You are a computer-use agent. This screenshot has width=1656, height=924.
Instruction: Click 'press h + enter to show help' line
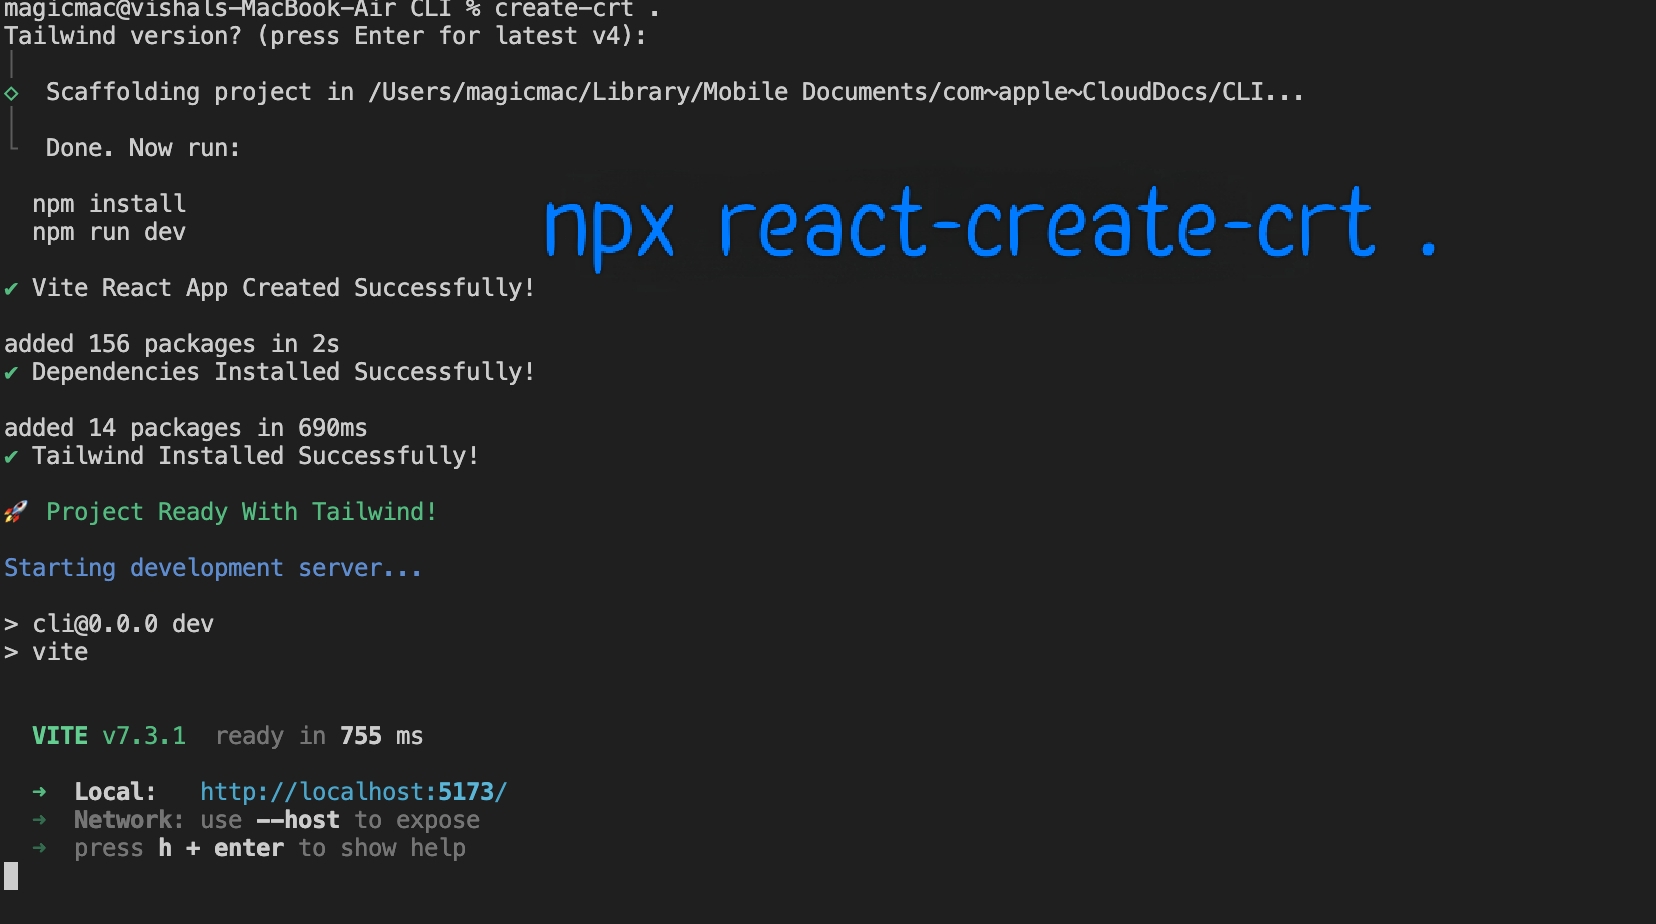(x=270, y=848)
